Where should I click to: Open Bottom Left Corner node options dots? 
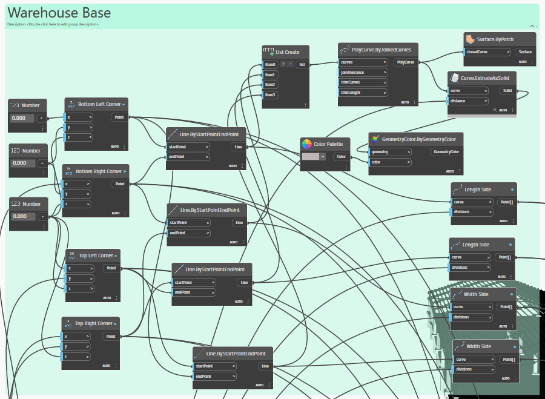click(124, 147)
